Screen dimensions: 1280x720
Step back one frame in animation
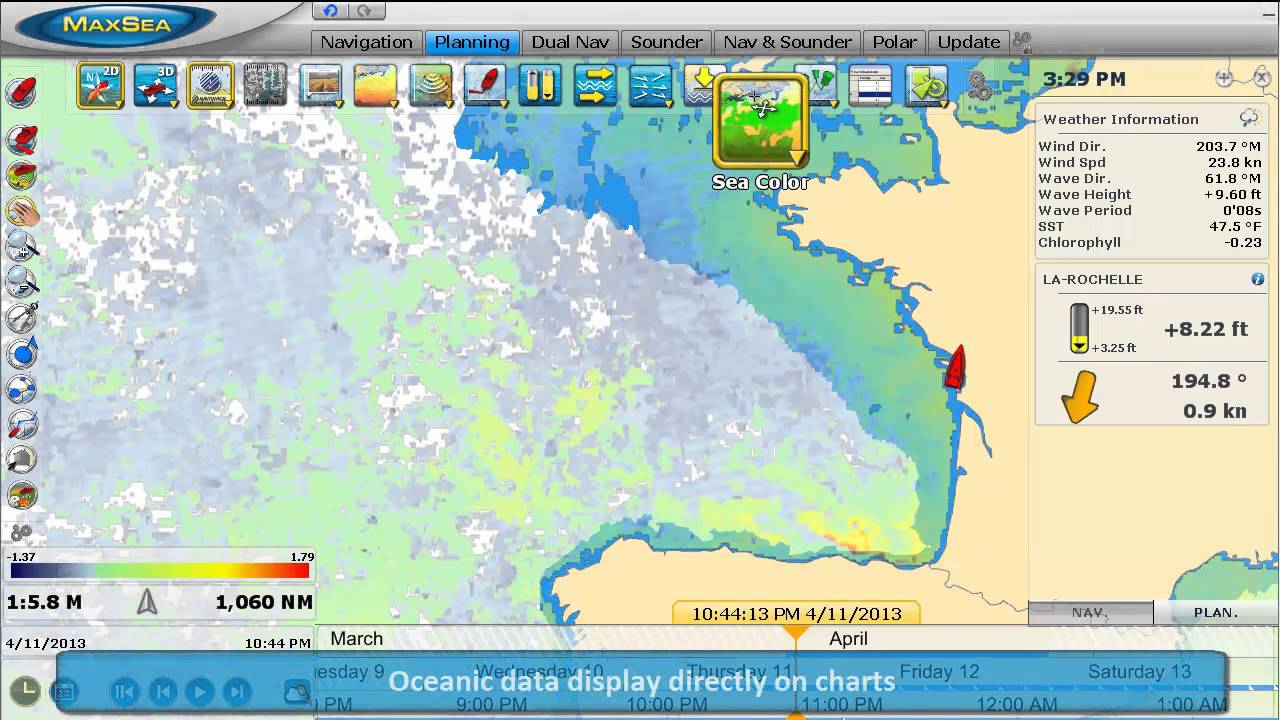tap(162, 691)
